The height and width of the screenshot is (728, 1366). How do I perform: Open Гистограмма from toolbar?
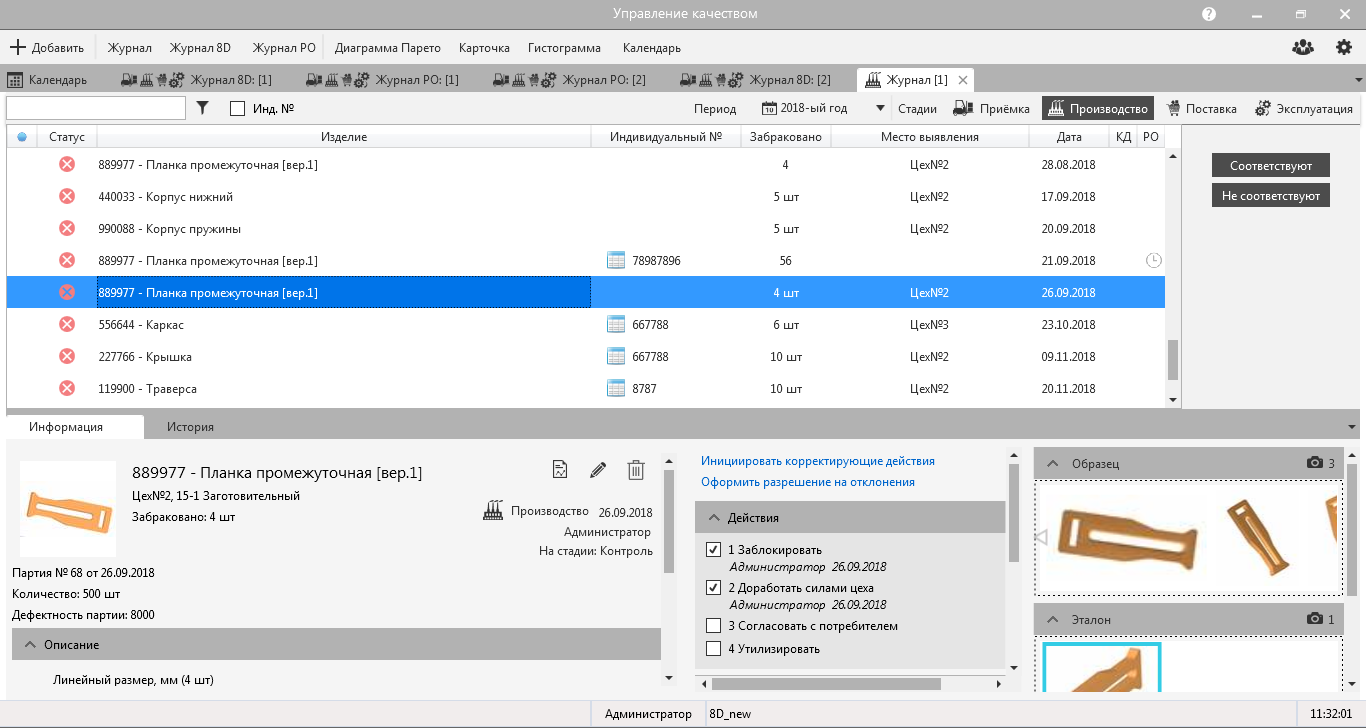pos(565,48)
